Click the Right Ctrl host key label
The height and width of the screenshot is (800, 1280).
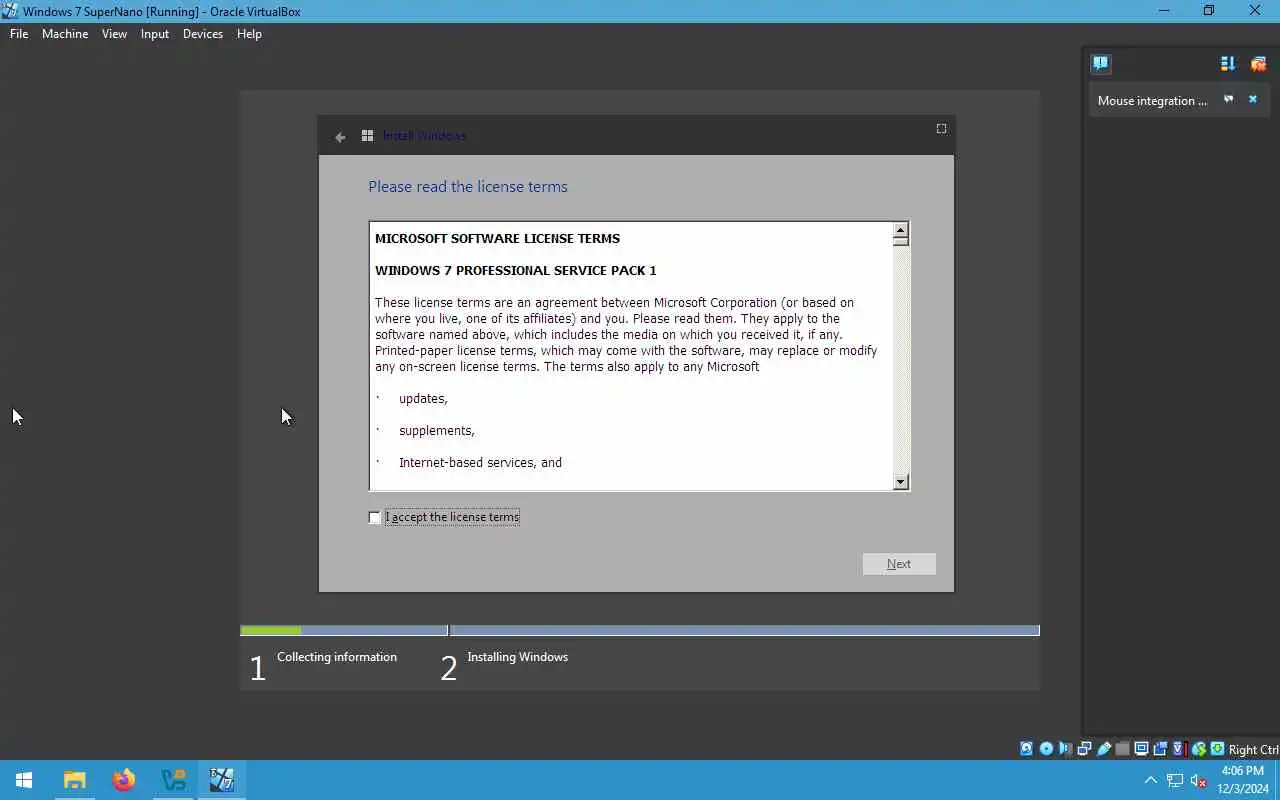click(x=1253, y=749)
